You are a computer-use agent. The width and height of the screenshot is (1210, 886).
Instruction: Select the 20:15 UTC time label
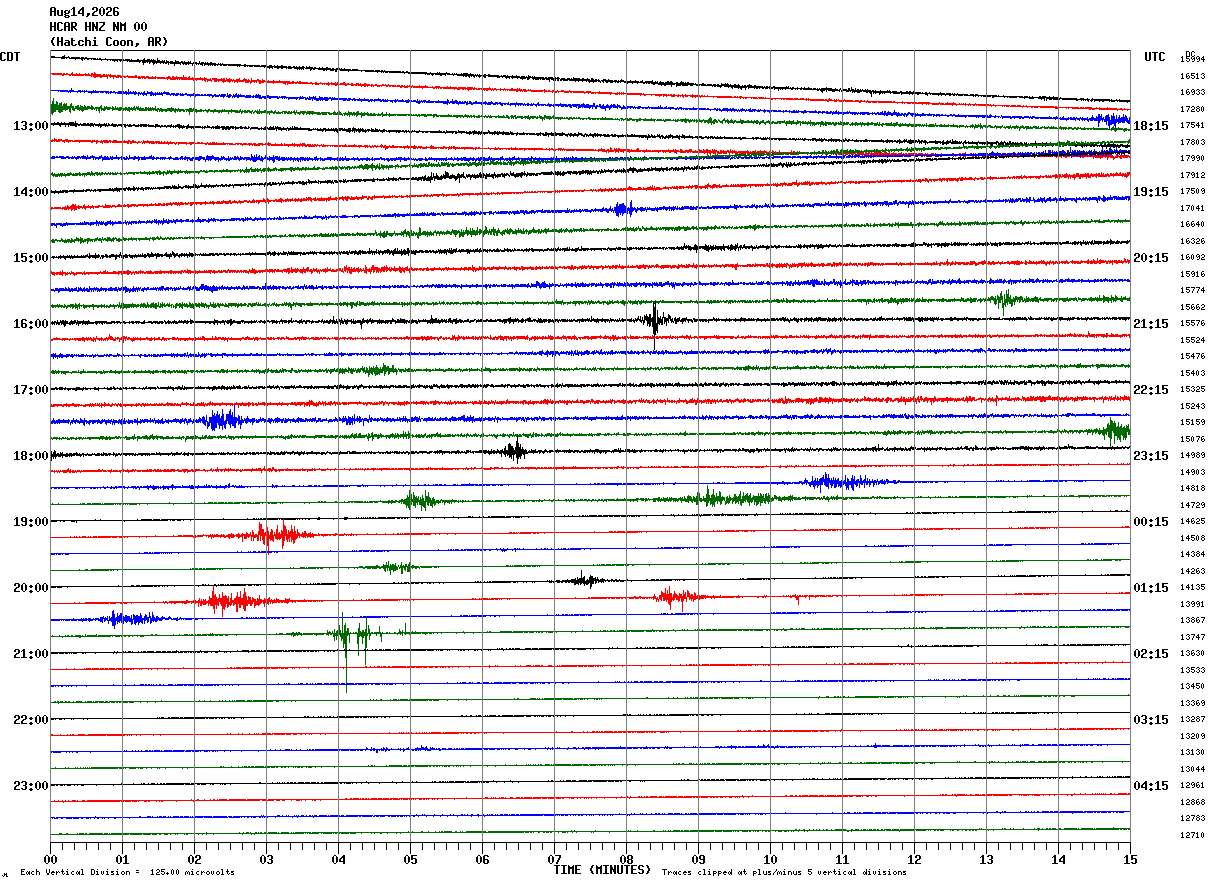1151,258
